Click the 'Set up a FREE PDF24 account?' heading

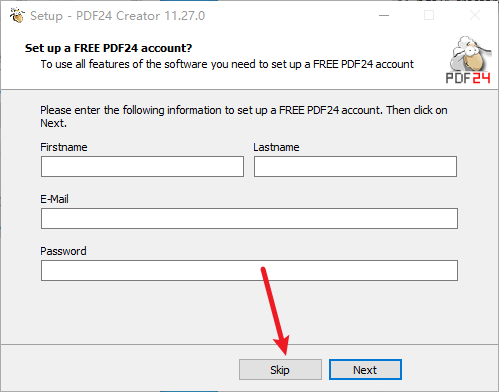(x=108, y=48)
